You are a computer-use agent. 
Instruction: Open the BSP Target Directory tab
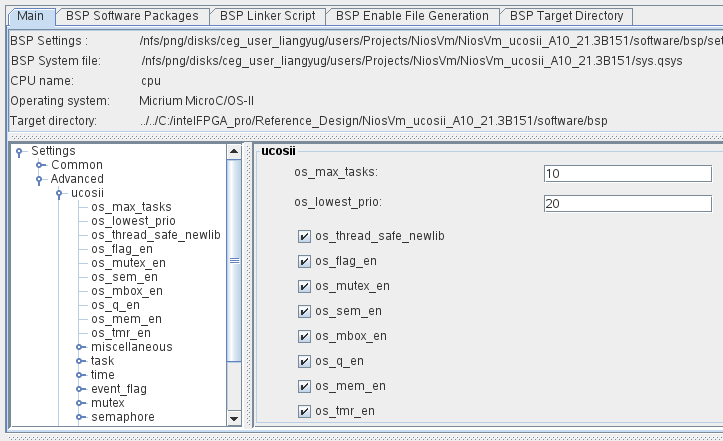[566, 16]
